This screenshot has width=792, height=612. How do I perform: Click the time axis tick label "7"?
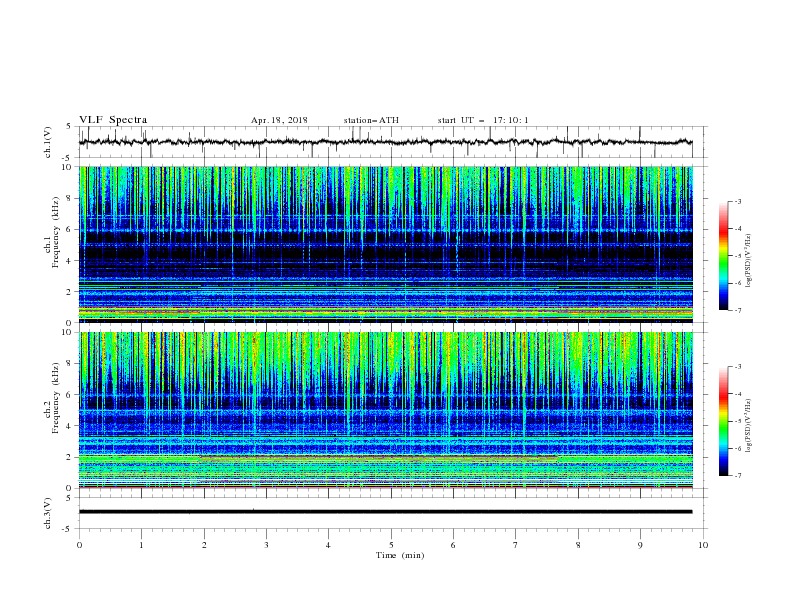coord(516,545)
